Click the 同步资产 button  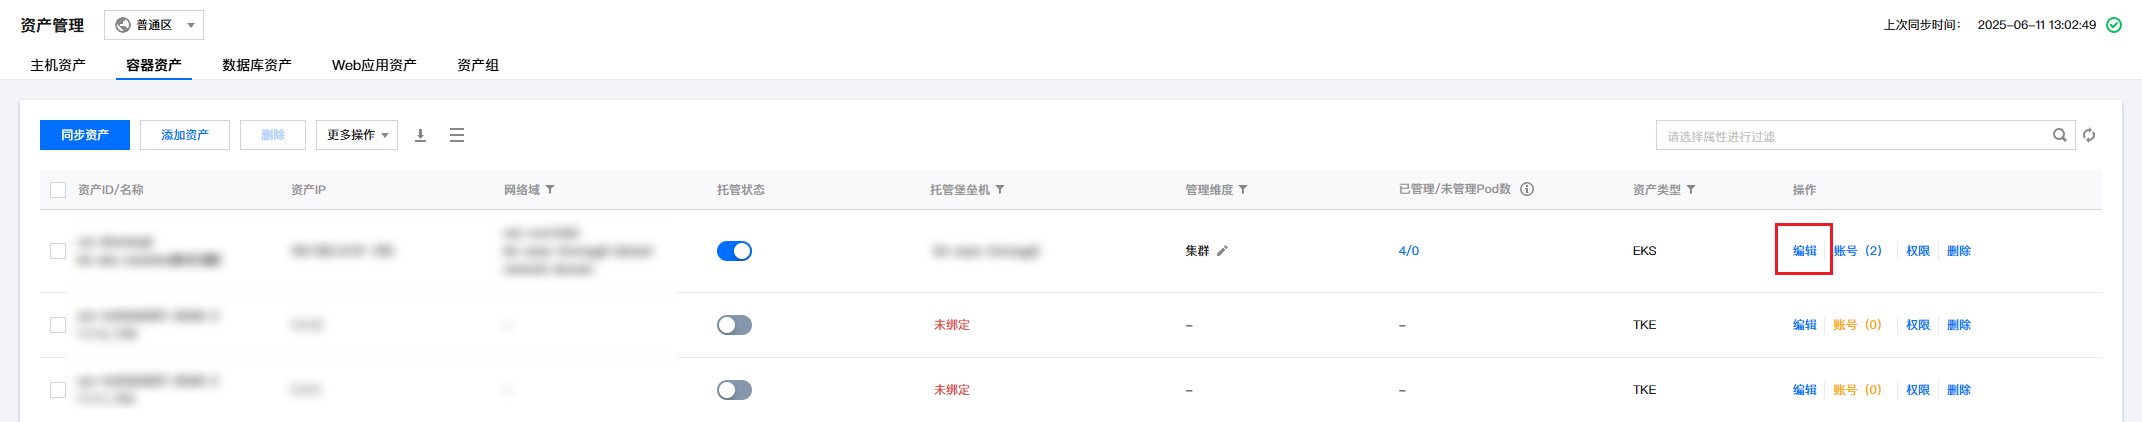tap(85, 135)
